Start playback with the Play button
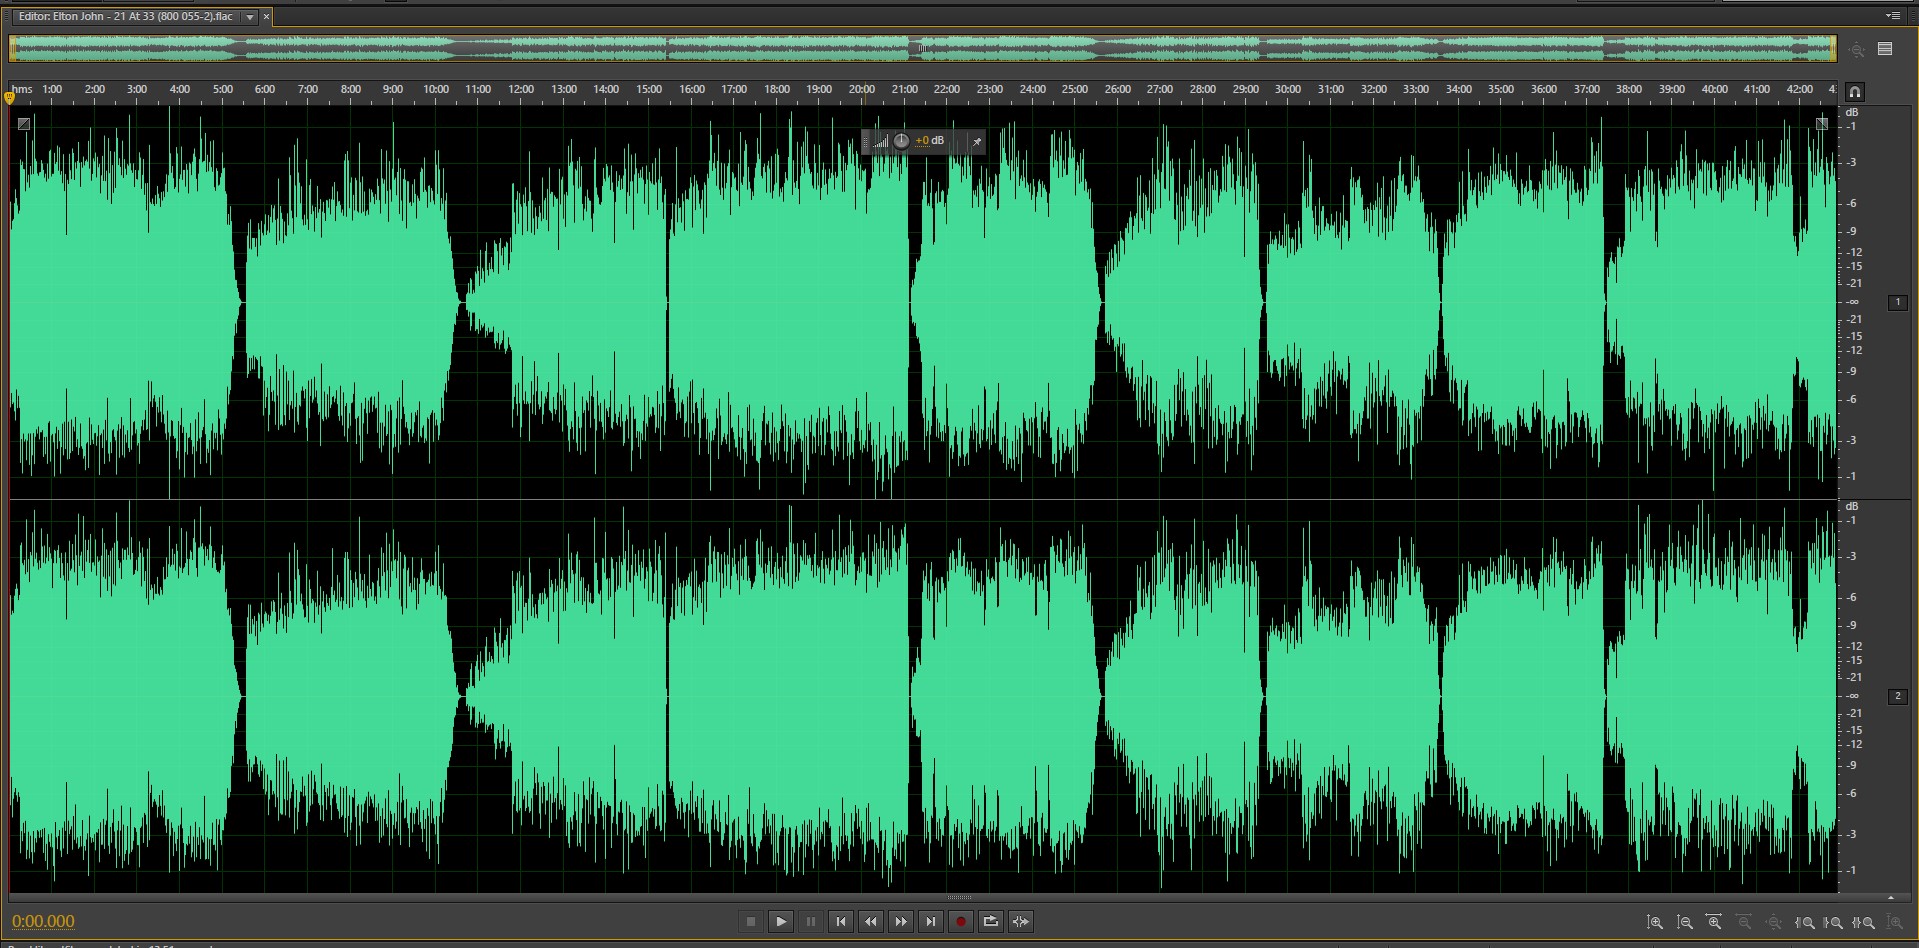This screenshot has width=1919, height=948. tap(781, 922)
